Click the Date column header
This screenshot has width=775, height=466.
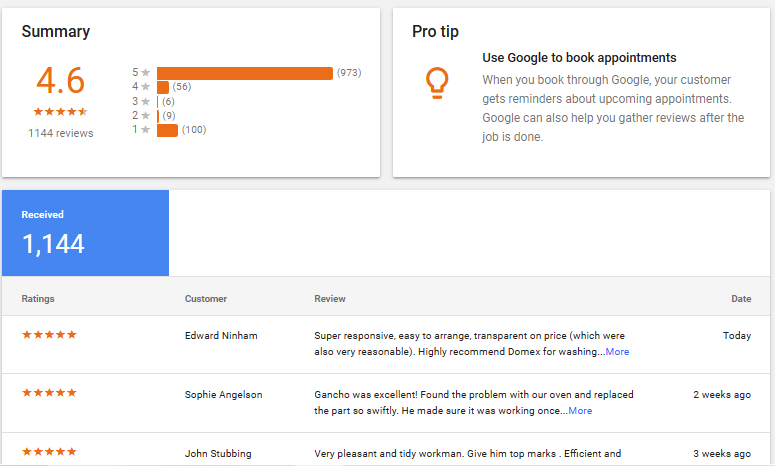click(740, 298)
